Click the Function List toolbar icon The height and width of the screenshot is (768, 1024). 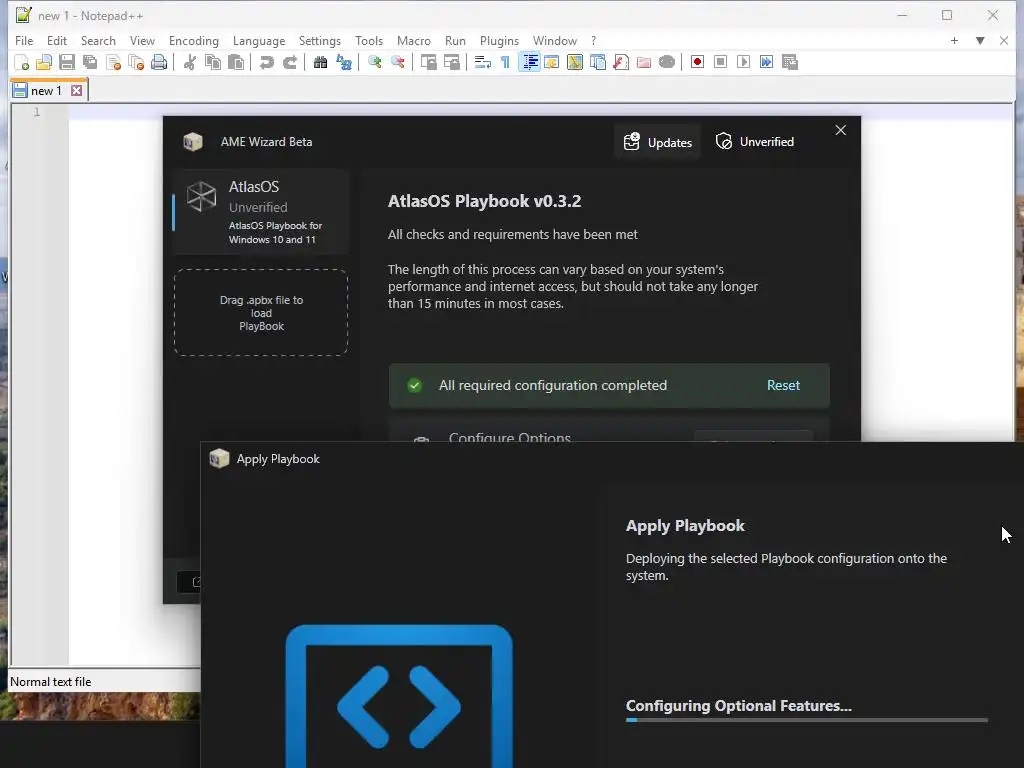click(621, 62)
